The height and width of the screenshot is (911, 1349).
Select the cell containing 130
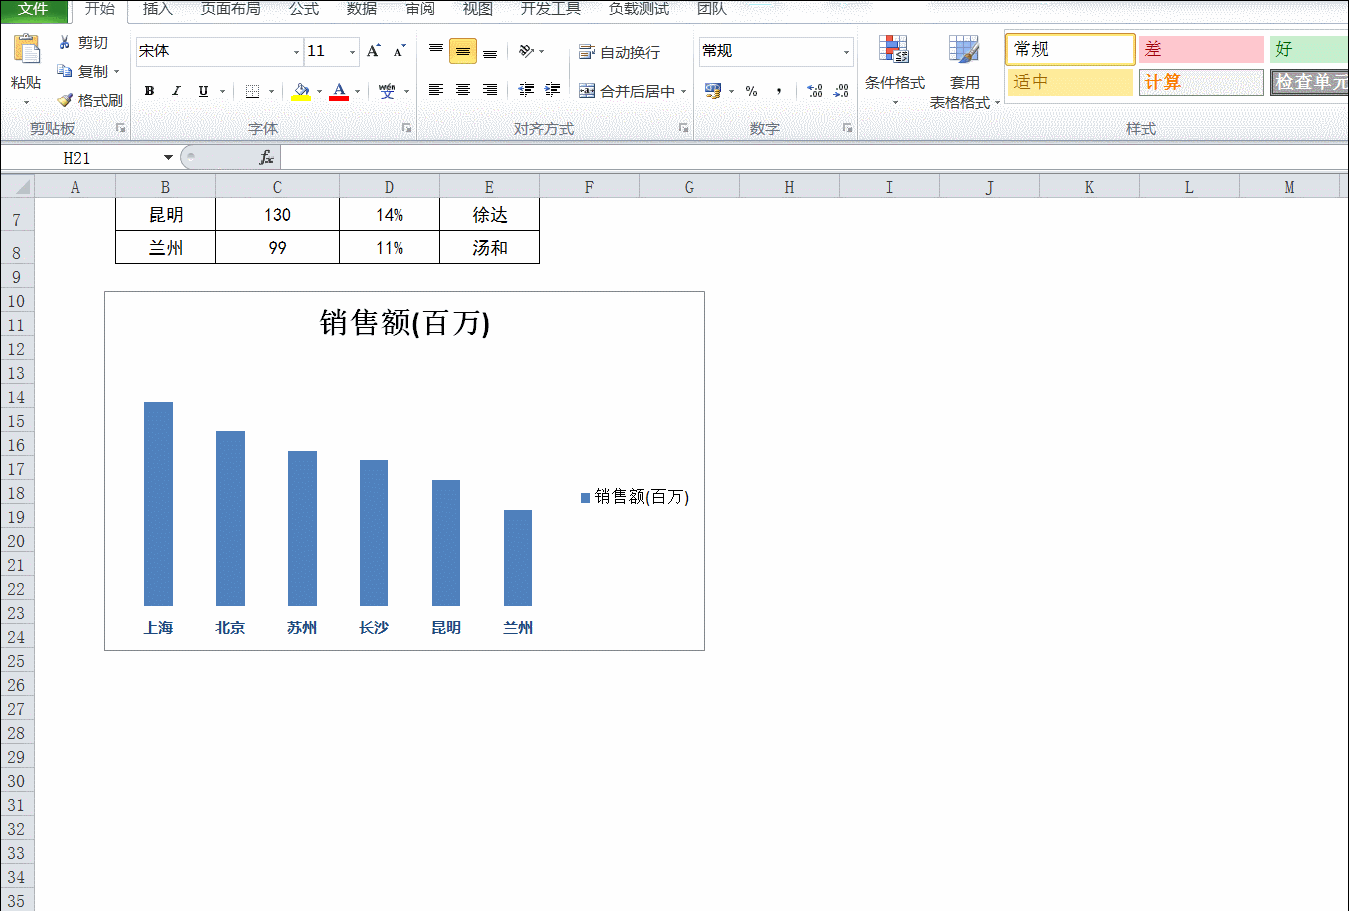click(x=277, y=215)
